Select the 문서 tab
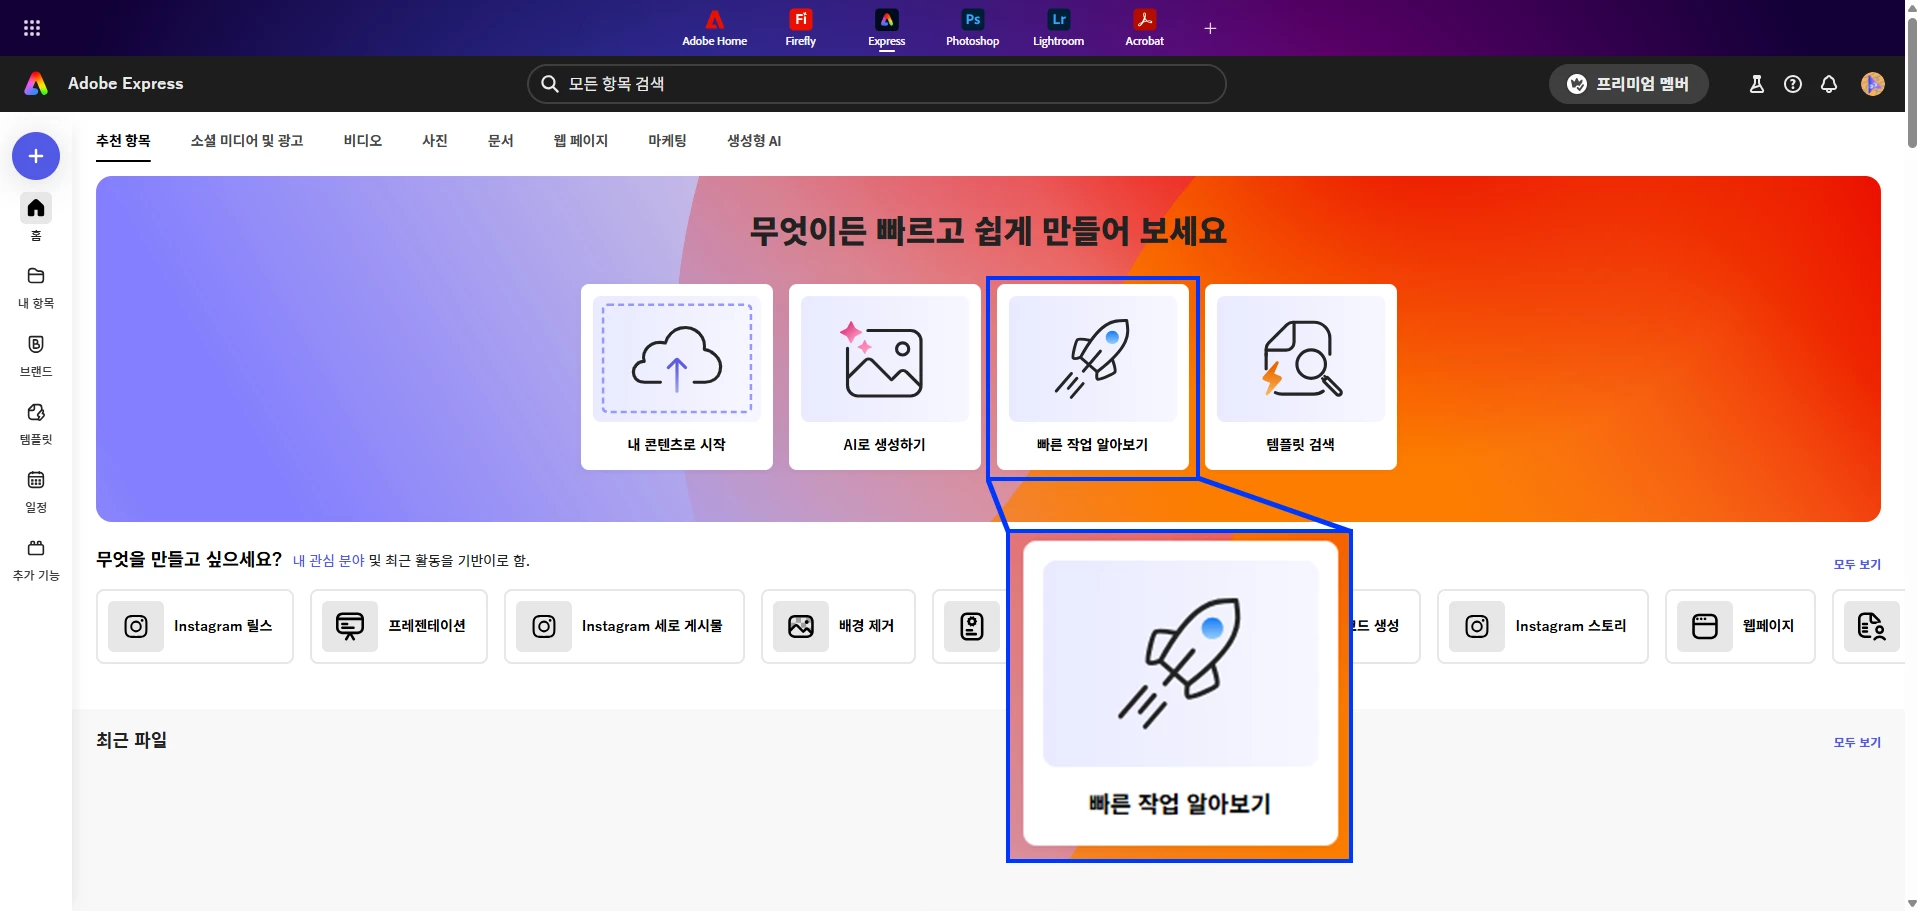Image resolution: width=1917 pixels, height=911 pixels. tap(501, 141)
